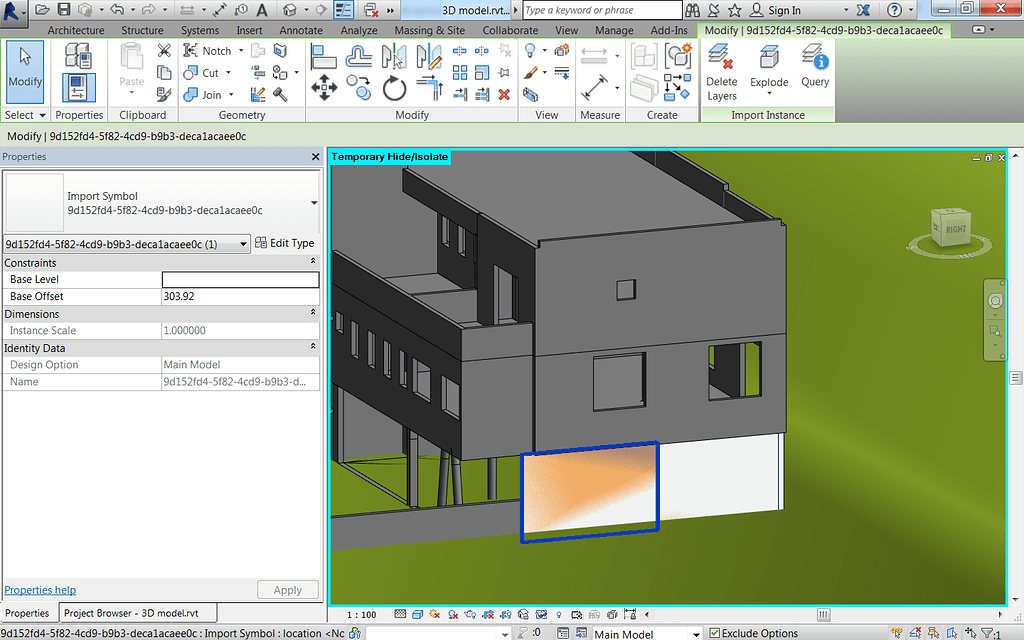Collapse the Constraints section in Properties
The height and width of the screenshot is (640, 1024).
(313, 262)
